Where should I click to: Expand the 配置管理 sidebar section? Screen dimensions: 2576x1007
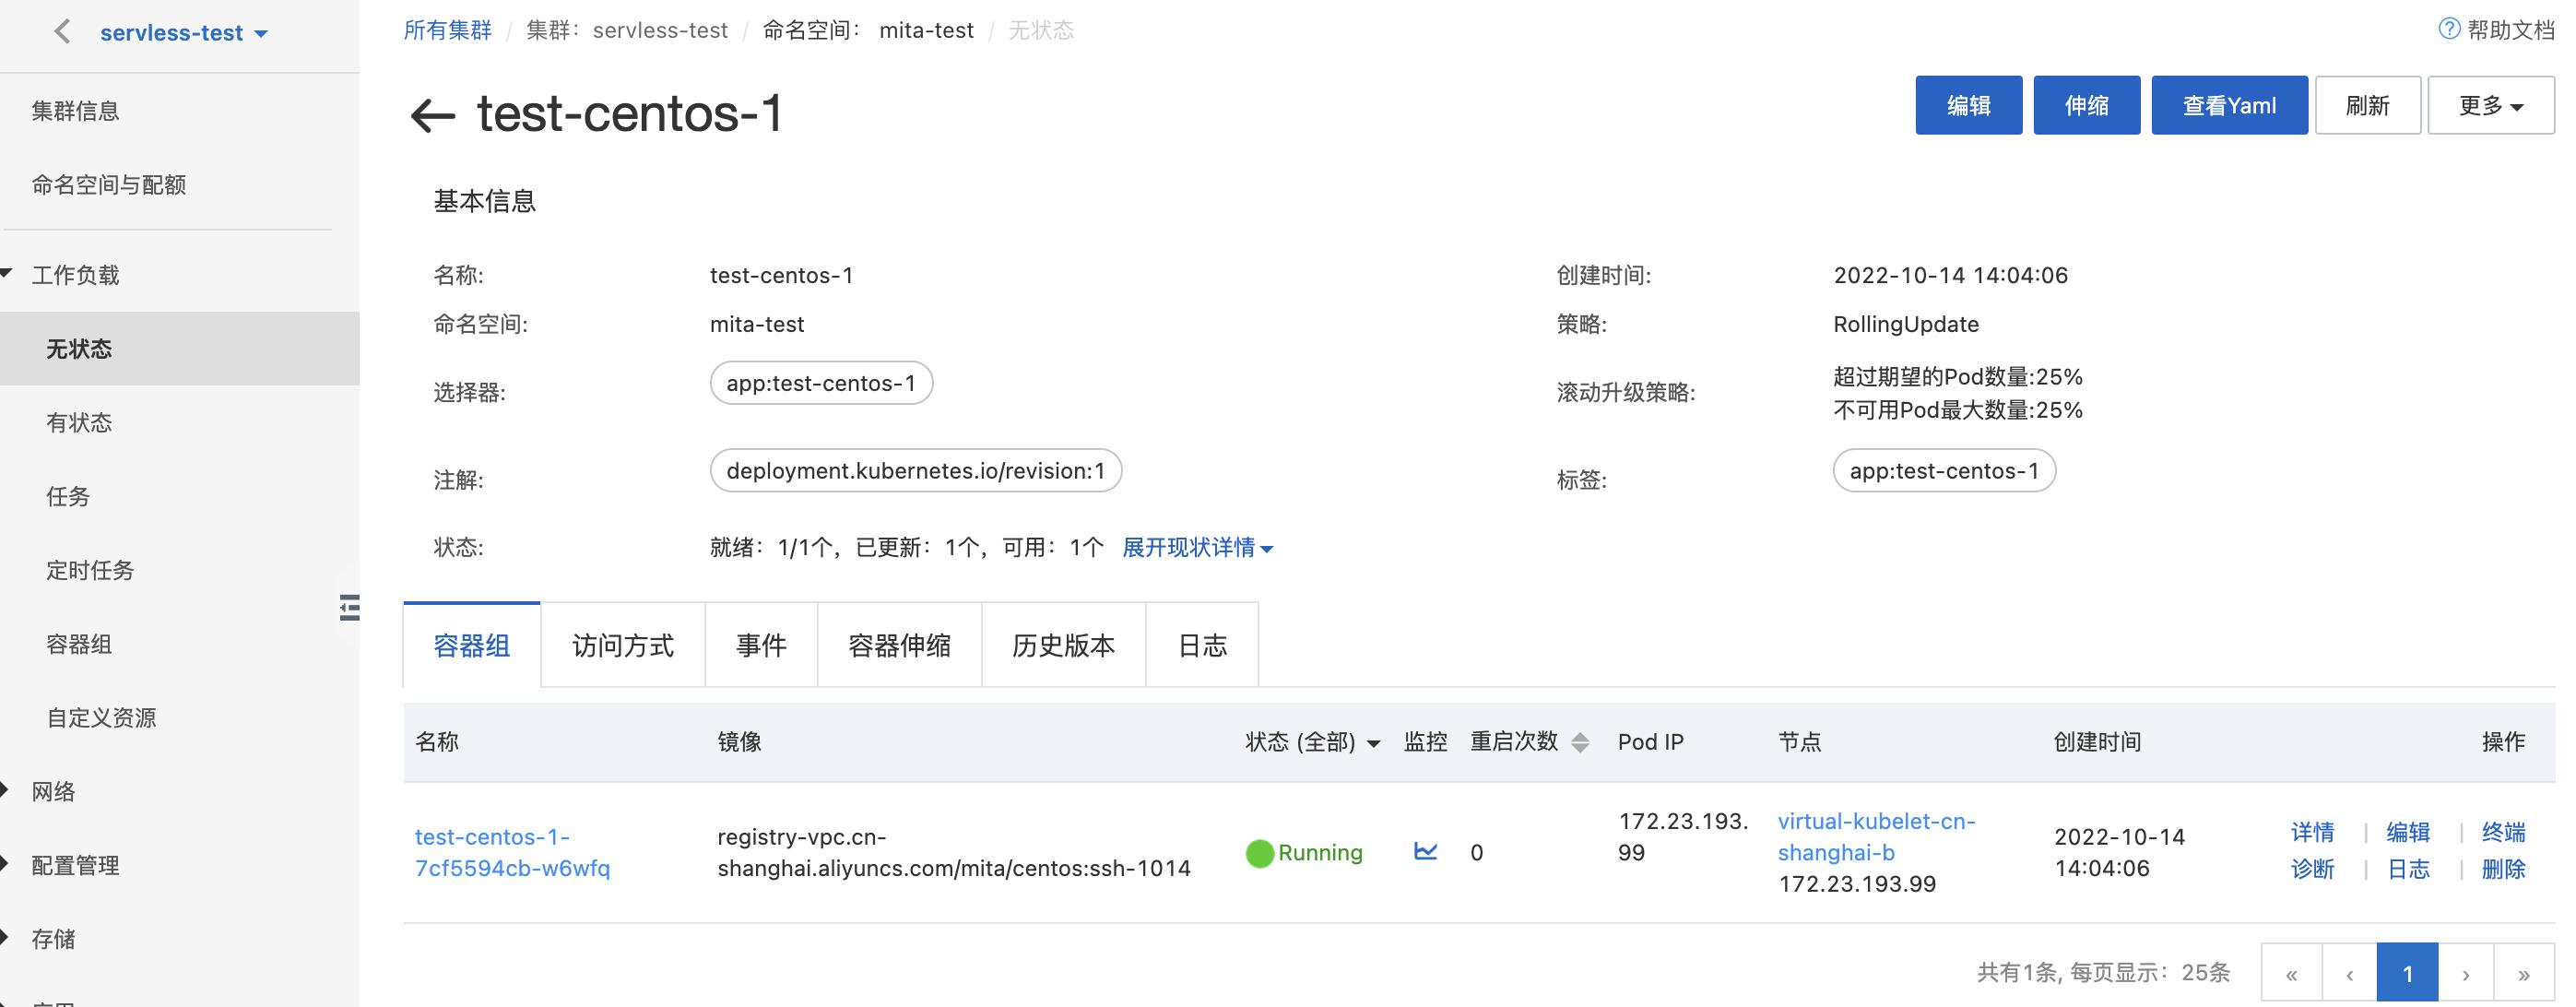click(5, 865)
